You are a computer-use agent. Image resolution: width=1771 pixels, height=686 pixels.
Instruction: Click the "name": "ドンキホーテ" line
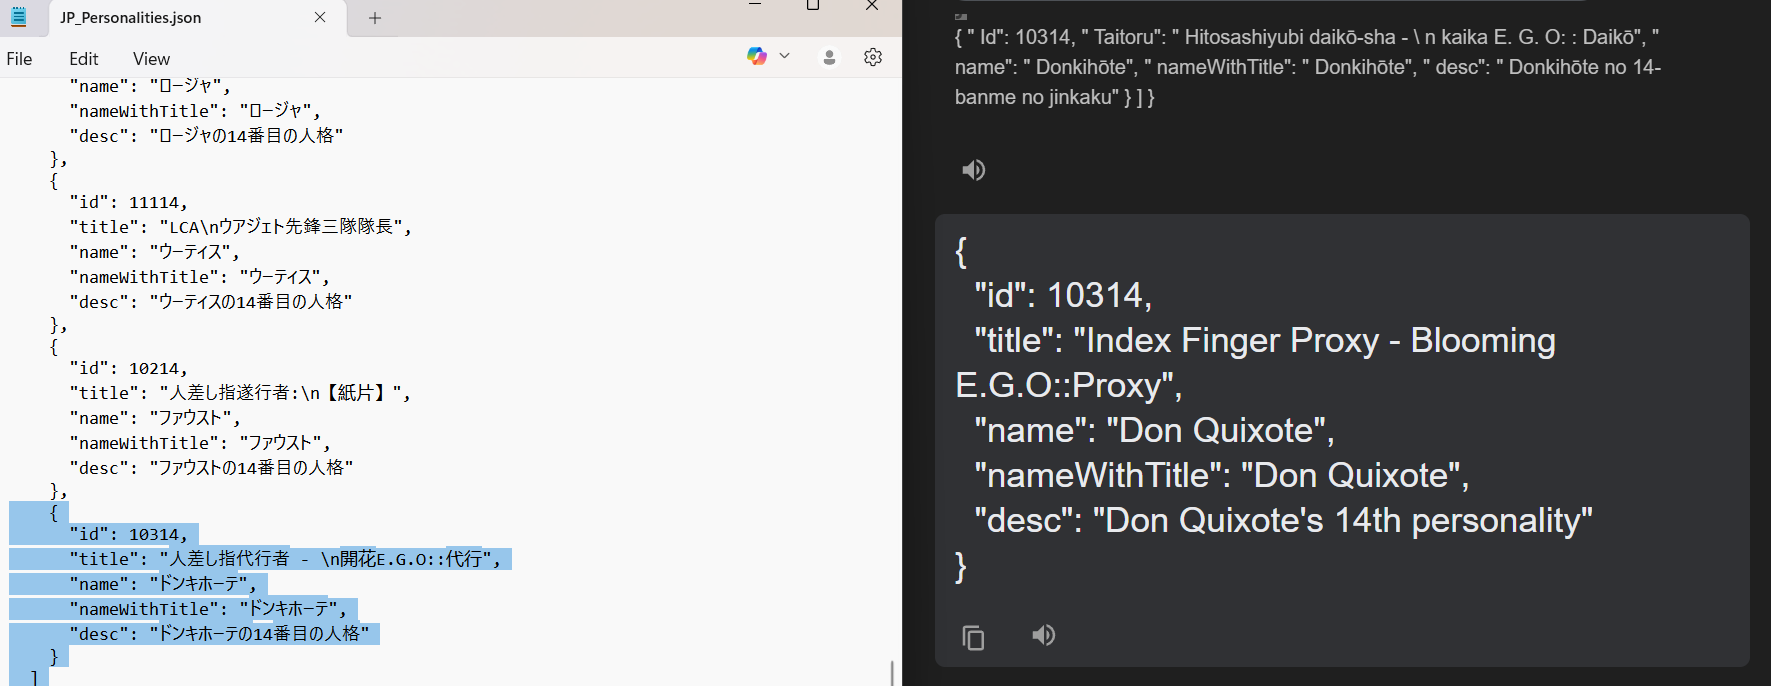163,584
